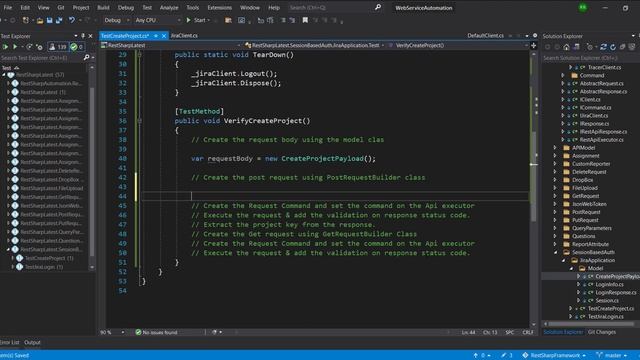Open the Git menu
This screenshot has height=360, width=640.
(x=61, y=7)
